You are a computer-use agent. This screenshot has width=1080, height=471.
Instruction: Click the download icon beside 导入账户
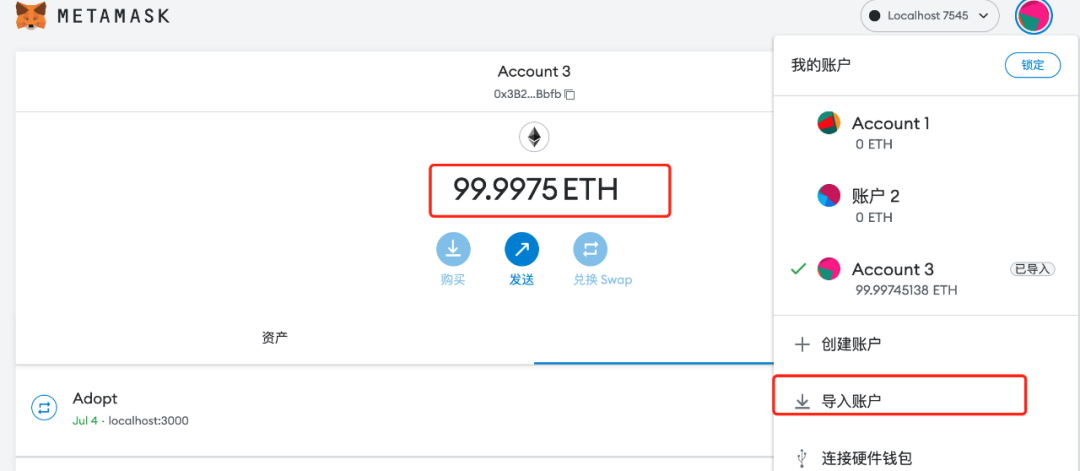[x=802, y=401]
